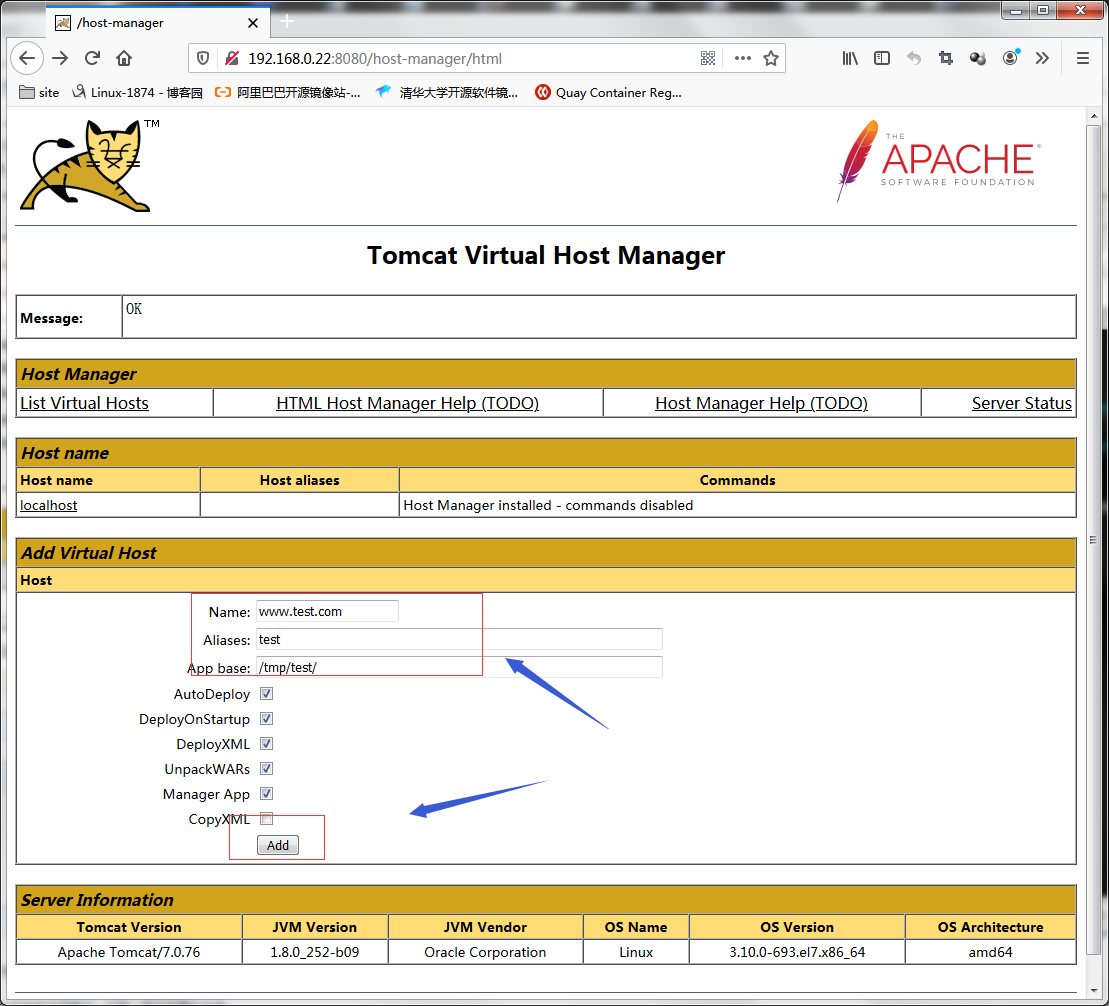This screenshot has height=1006, width=1109.
Task: Open the Server Status link
Action: point(1021,403)
